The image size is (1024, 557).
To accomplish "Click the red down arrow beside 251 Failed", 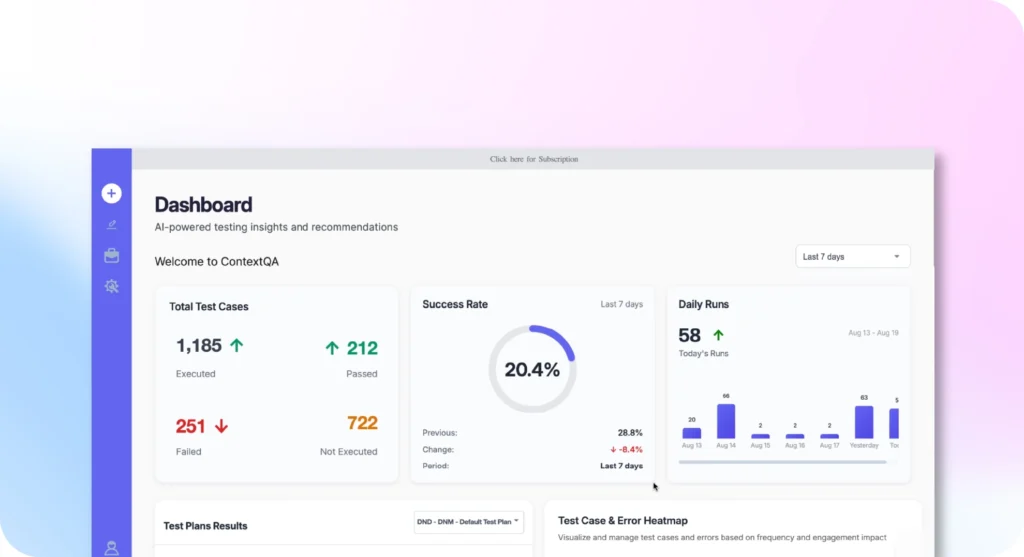I will 221,426.
